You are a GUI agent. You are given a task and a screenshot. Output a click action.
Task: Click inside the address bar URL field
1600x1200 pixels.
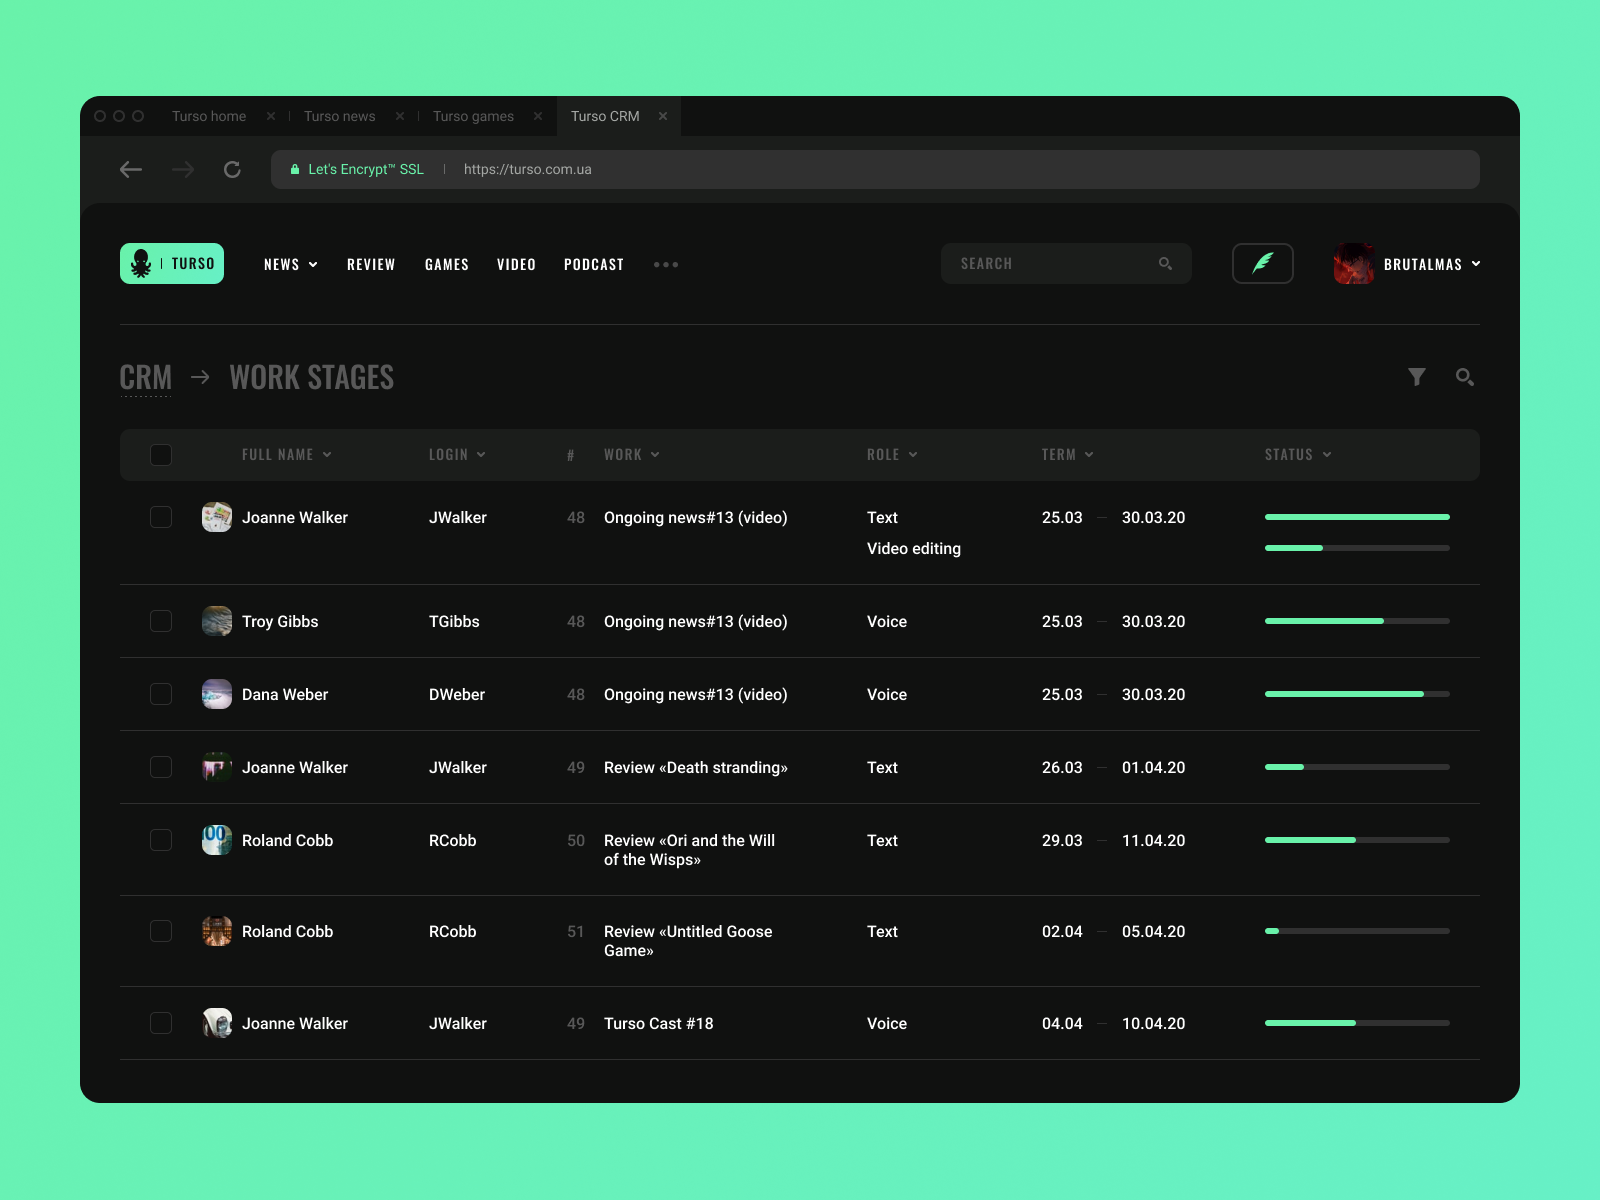[527, 169]
